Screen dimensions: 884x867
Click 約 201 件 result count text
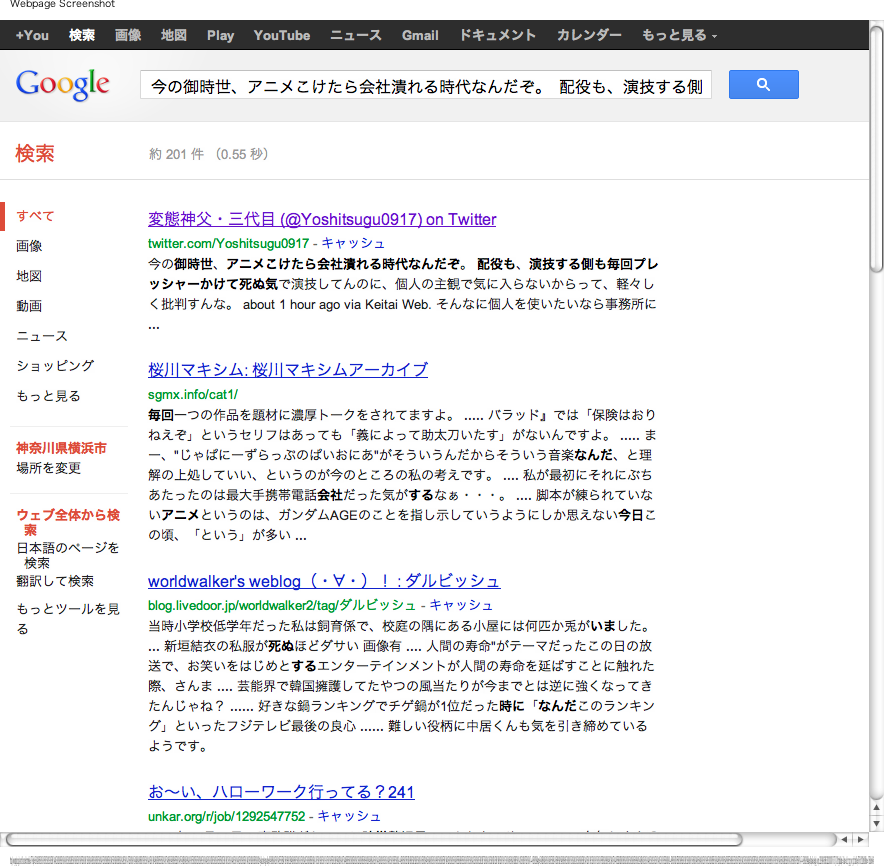(x=176, y=154)
